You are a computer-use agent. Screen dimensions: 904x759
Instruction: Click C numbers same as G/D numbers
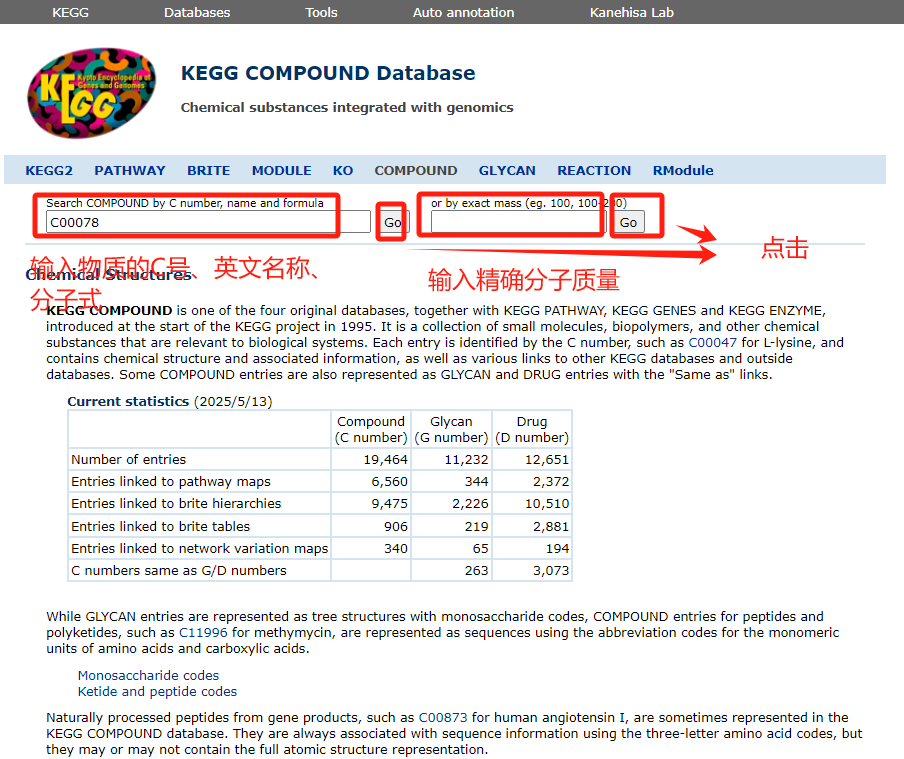click(x=179, y=570)
